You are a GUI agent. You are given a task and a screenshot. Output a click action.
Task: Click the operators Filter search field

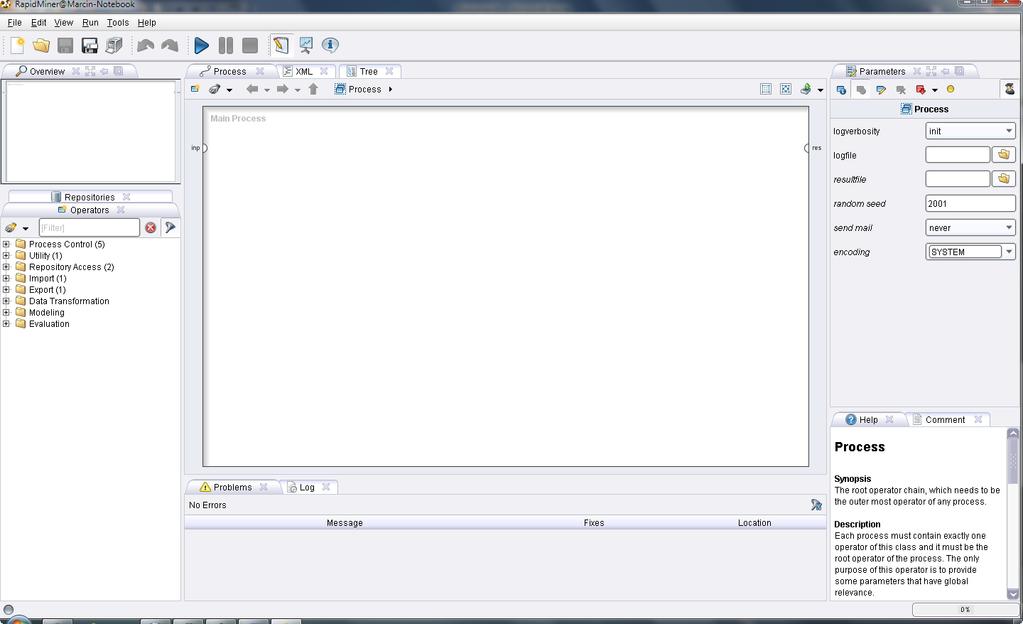click(x=89, y=228)
